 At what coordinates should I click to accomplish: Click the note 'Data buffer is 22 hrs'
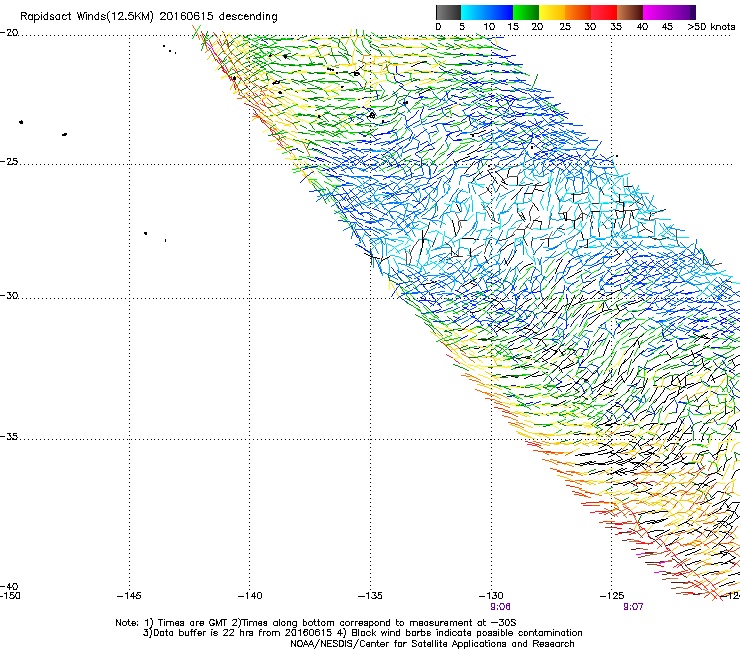click(x=205, y=633)
